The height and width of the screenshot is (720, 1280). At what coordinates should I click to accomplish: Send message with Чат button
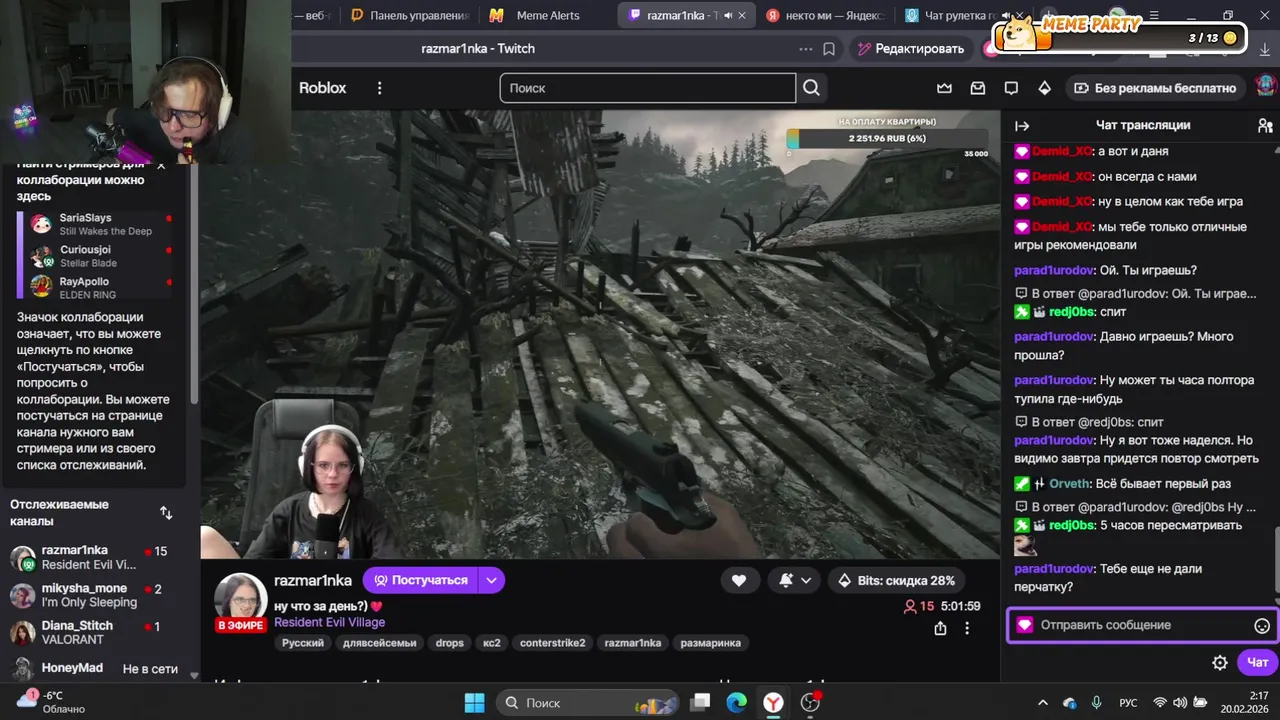pyautogui.click(x=1257, y=662)
